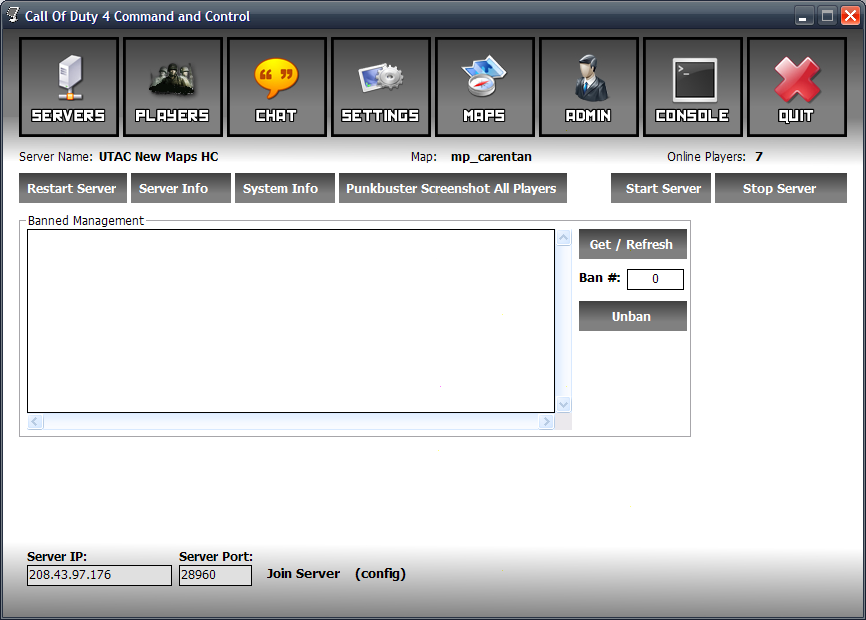Viewport: 866px width, 620px height.
Task: Click the online players count 7
Action: 759,157
